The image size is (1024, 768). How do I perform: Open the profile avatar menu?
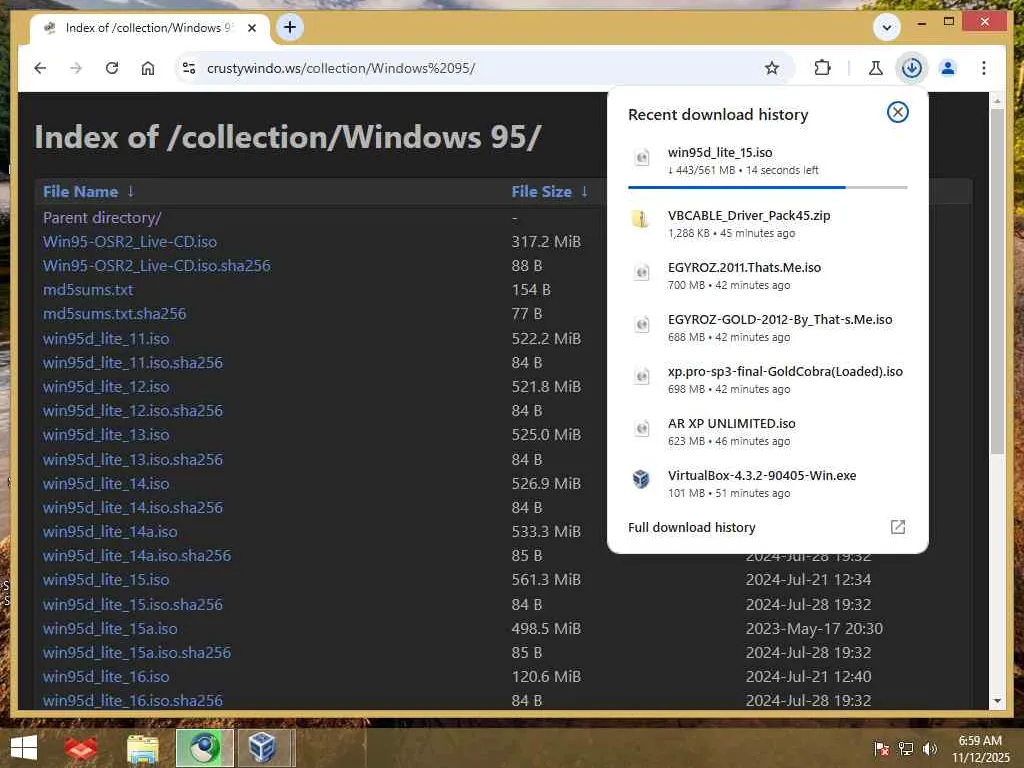948,68
